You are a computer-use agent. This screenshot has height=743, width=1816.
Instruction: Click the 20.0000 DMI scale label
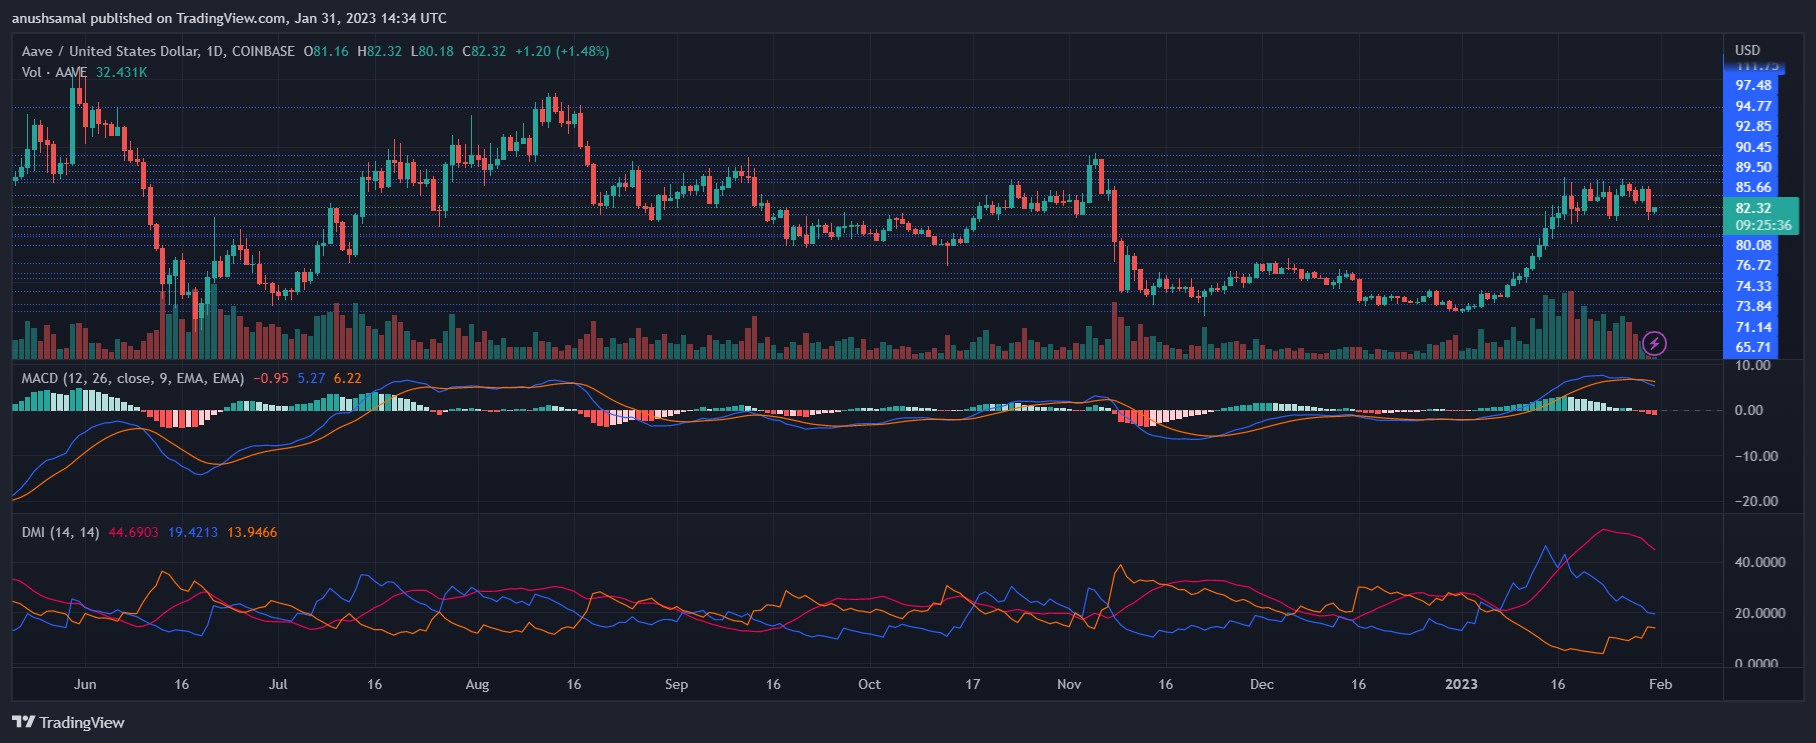tap(1759, 613)
